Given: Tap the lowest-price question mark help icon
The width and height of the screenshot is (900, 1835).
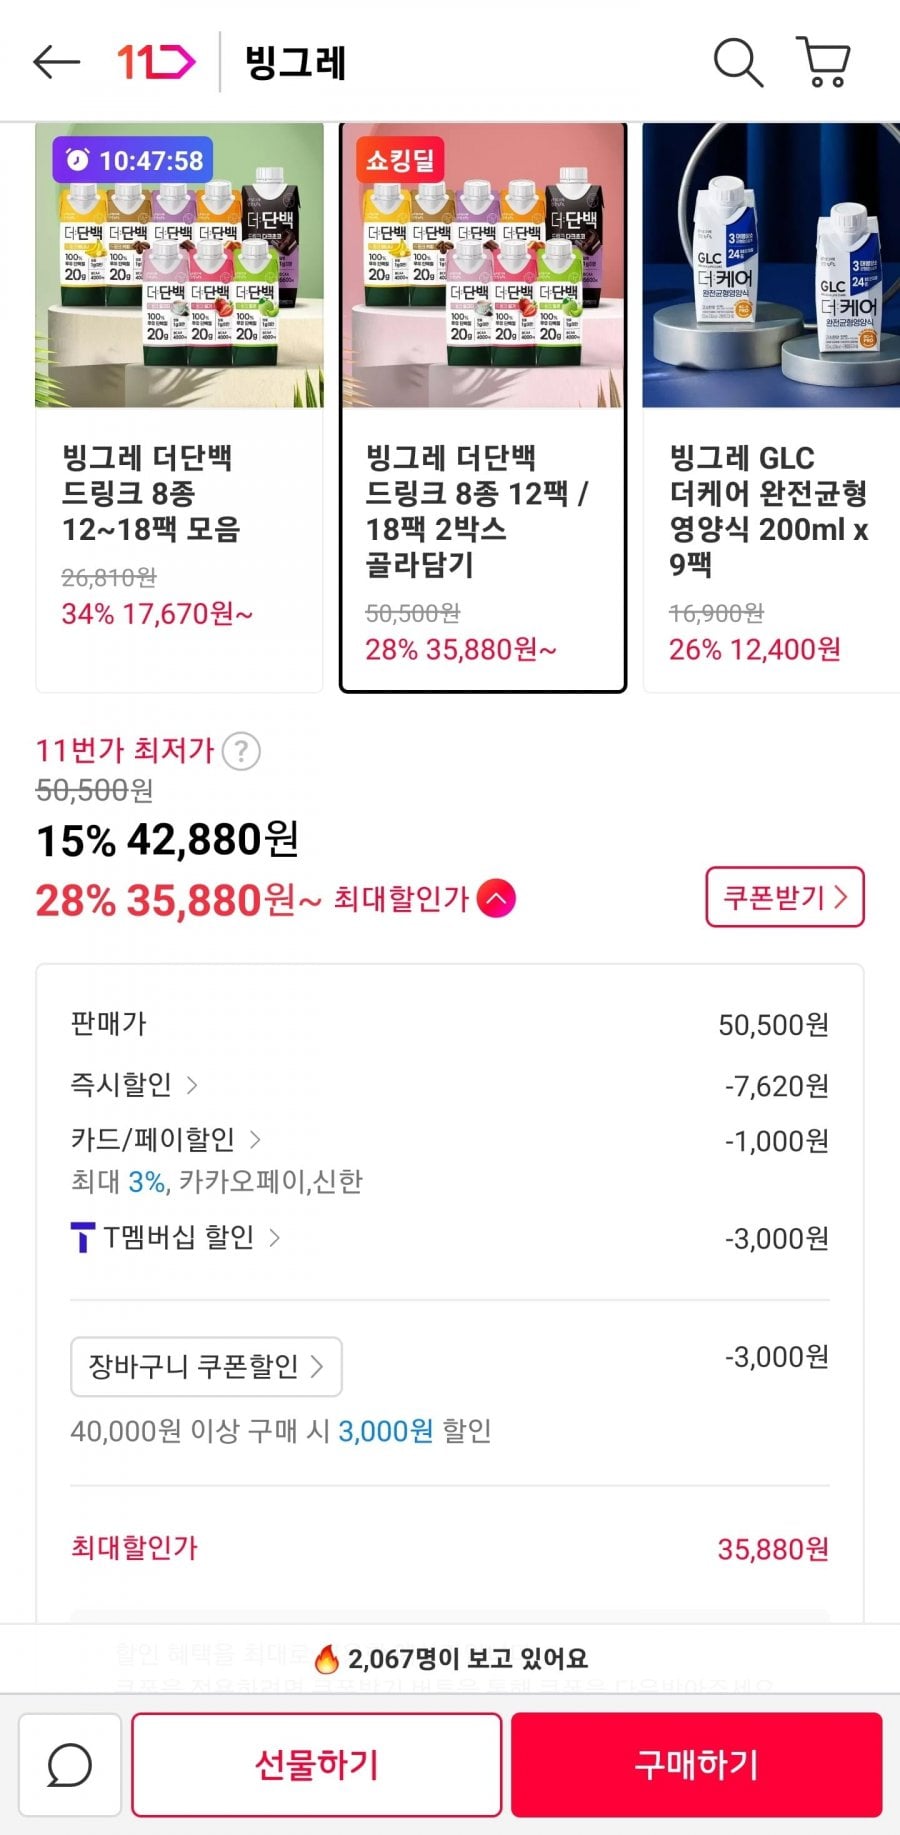Looking at the screenshot, I should pyautogui.click(x=241, y=750).
